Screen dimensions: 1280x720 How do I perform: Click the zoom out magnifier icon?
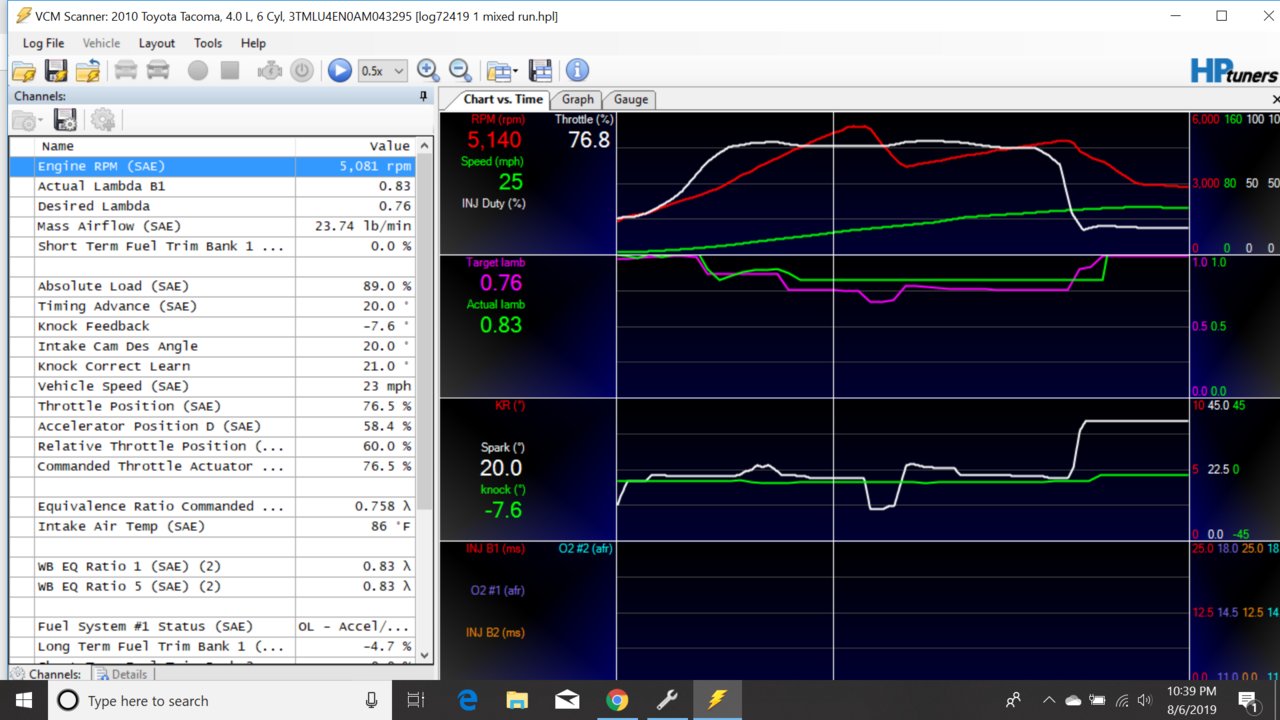click(x=460, y=71)
